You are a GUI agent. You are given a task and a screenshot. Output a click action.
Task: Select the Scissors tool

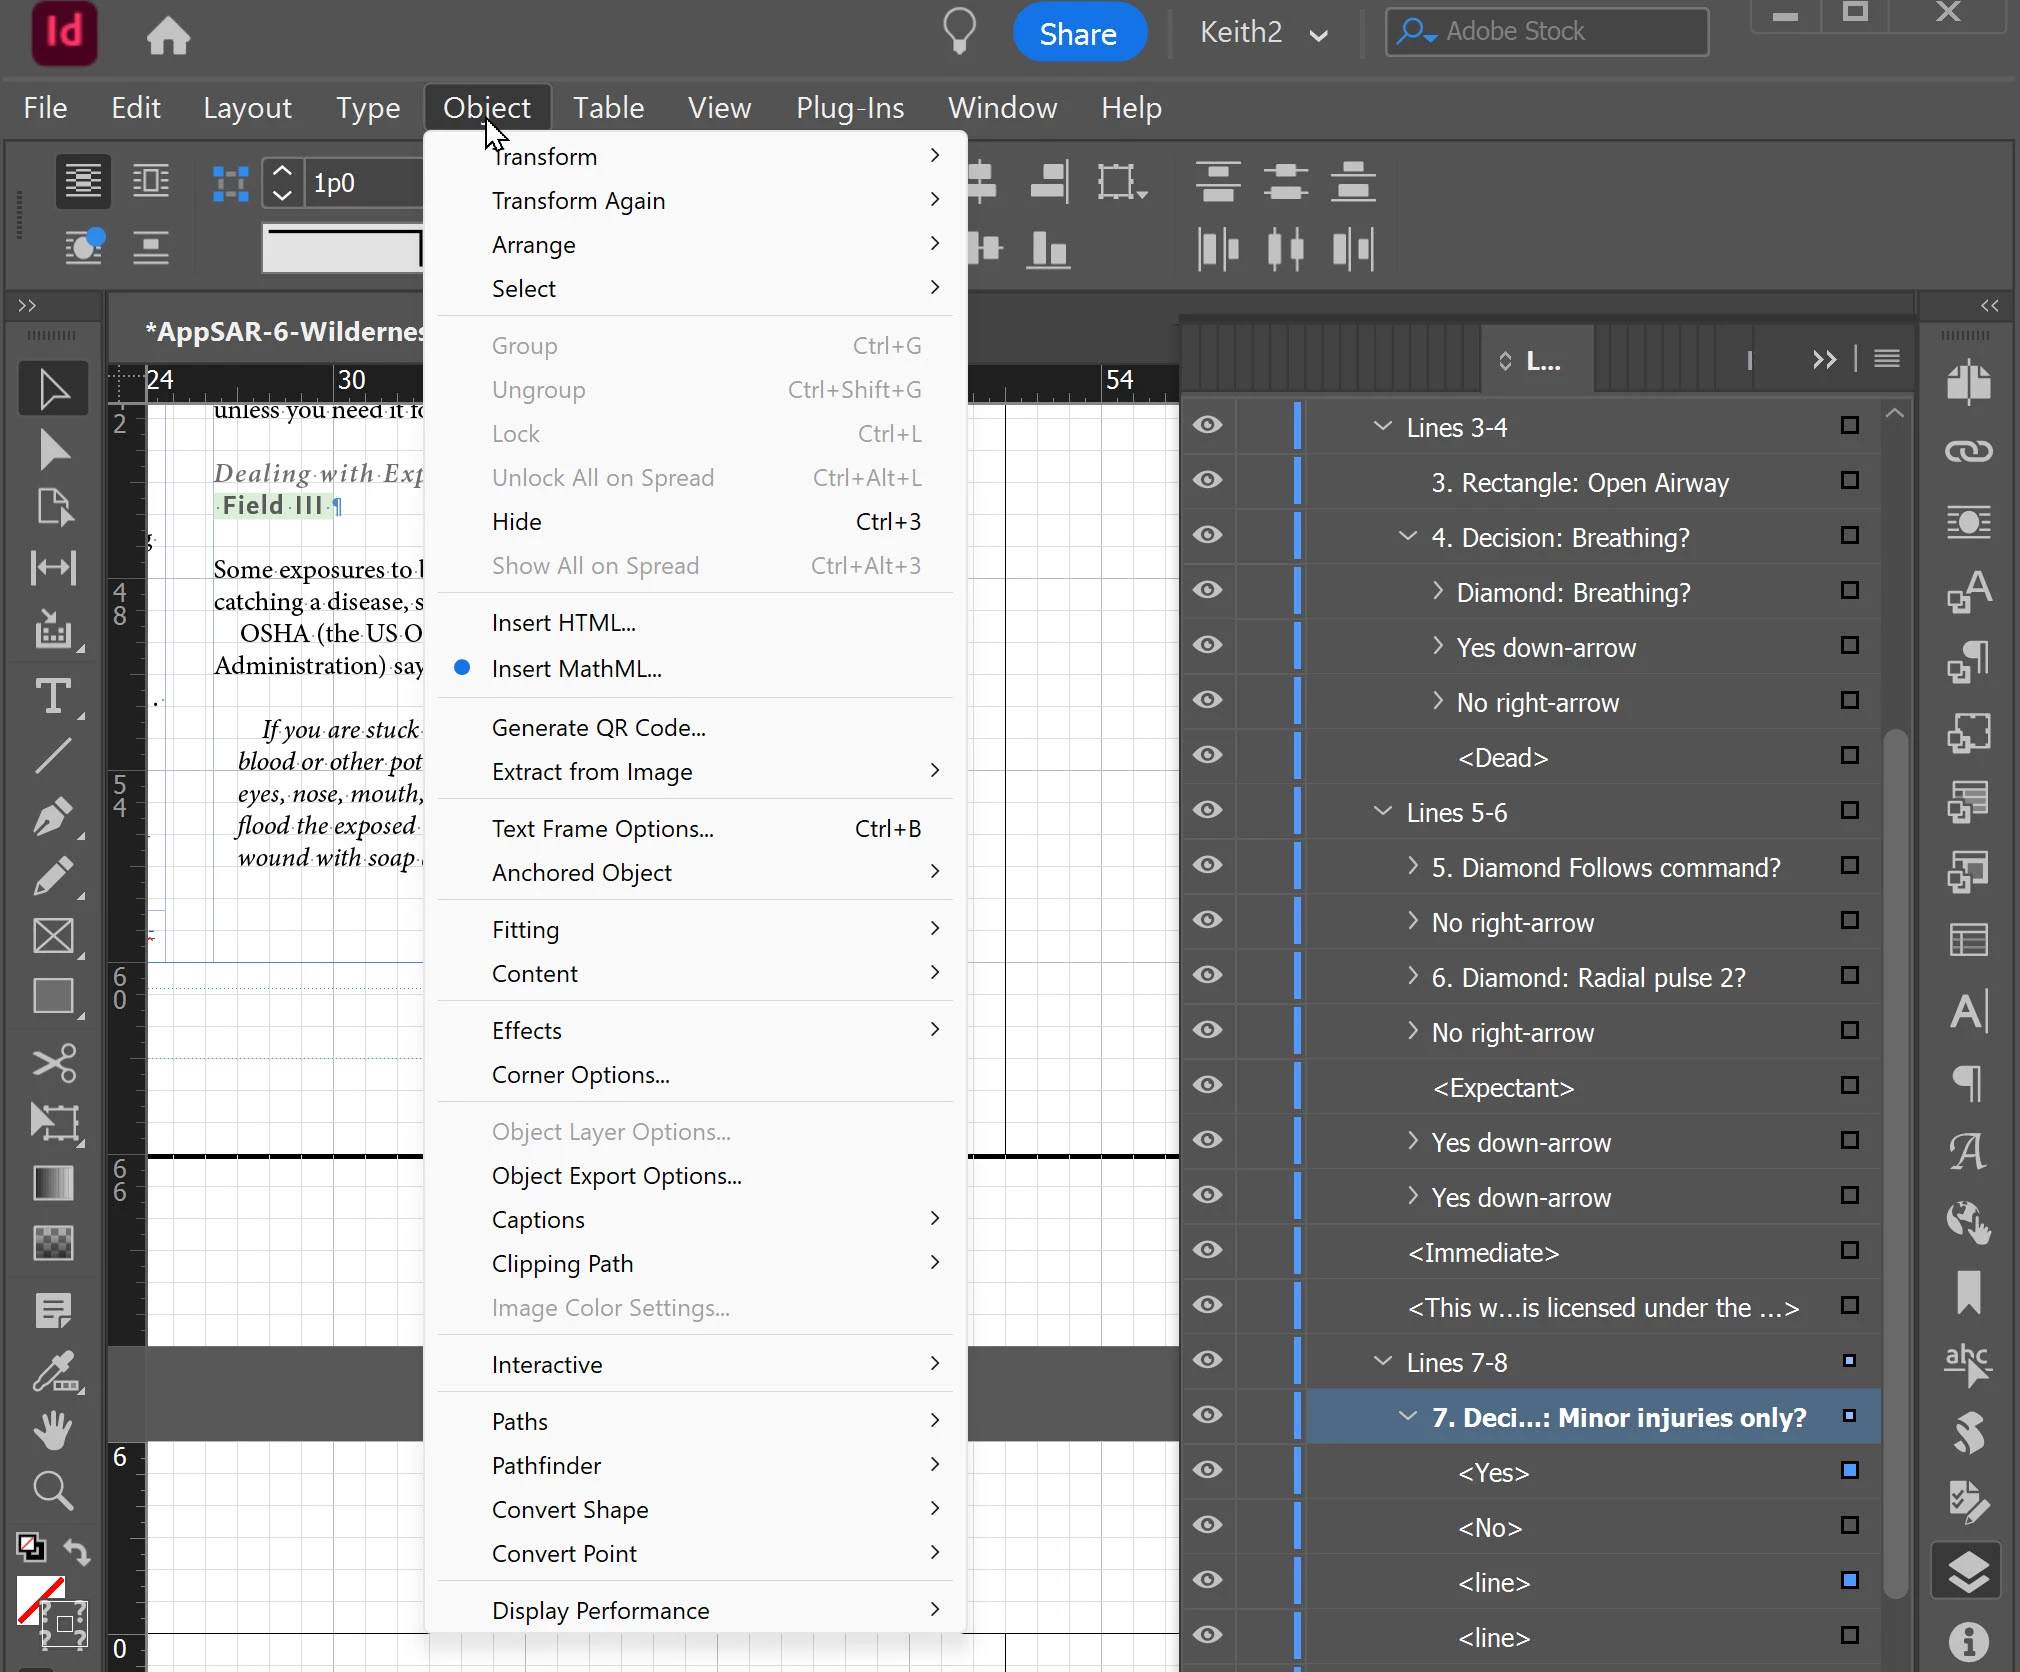[52, 1062]
